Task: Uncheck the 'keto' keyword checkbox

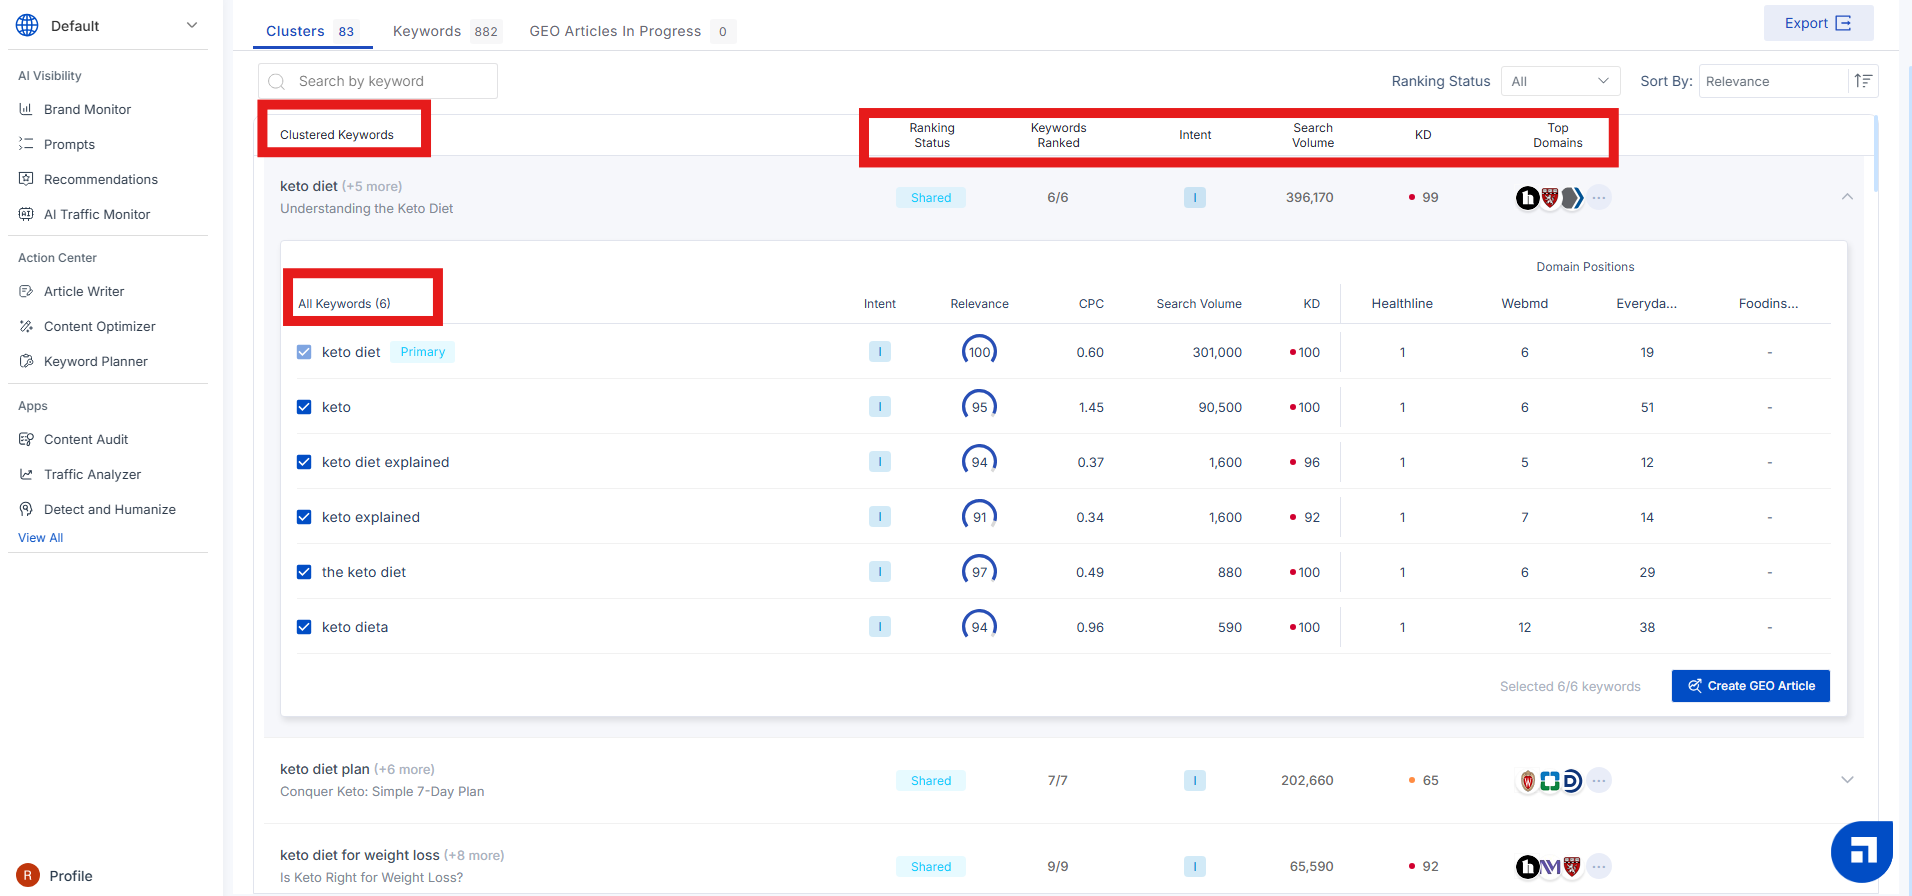Action: [304, 407]
